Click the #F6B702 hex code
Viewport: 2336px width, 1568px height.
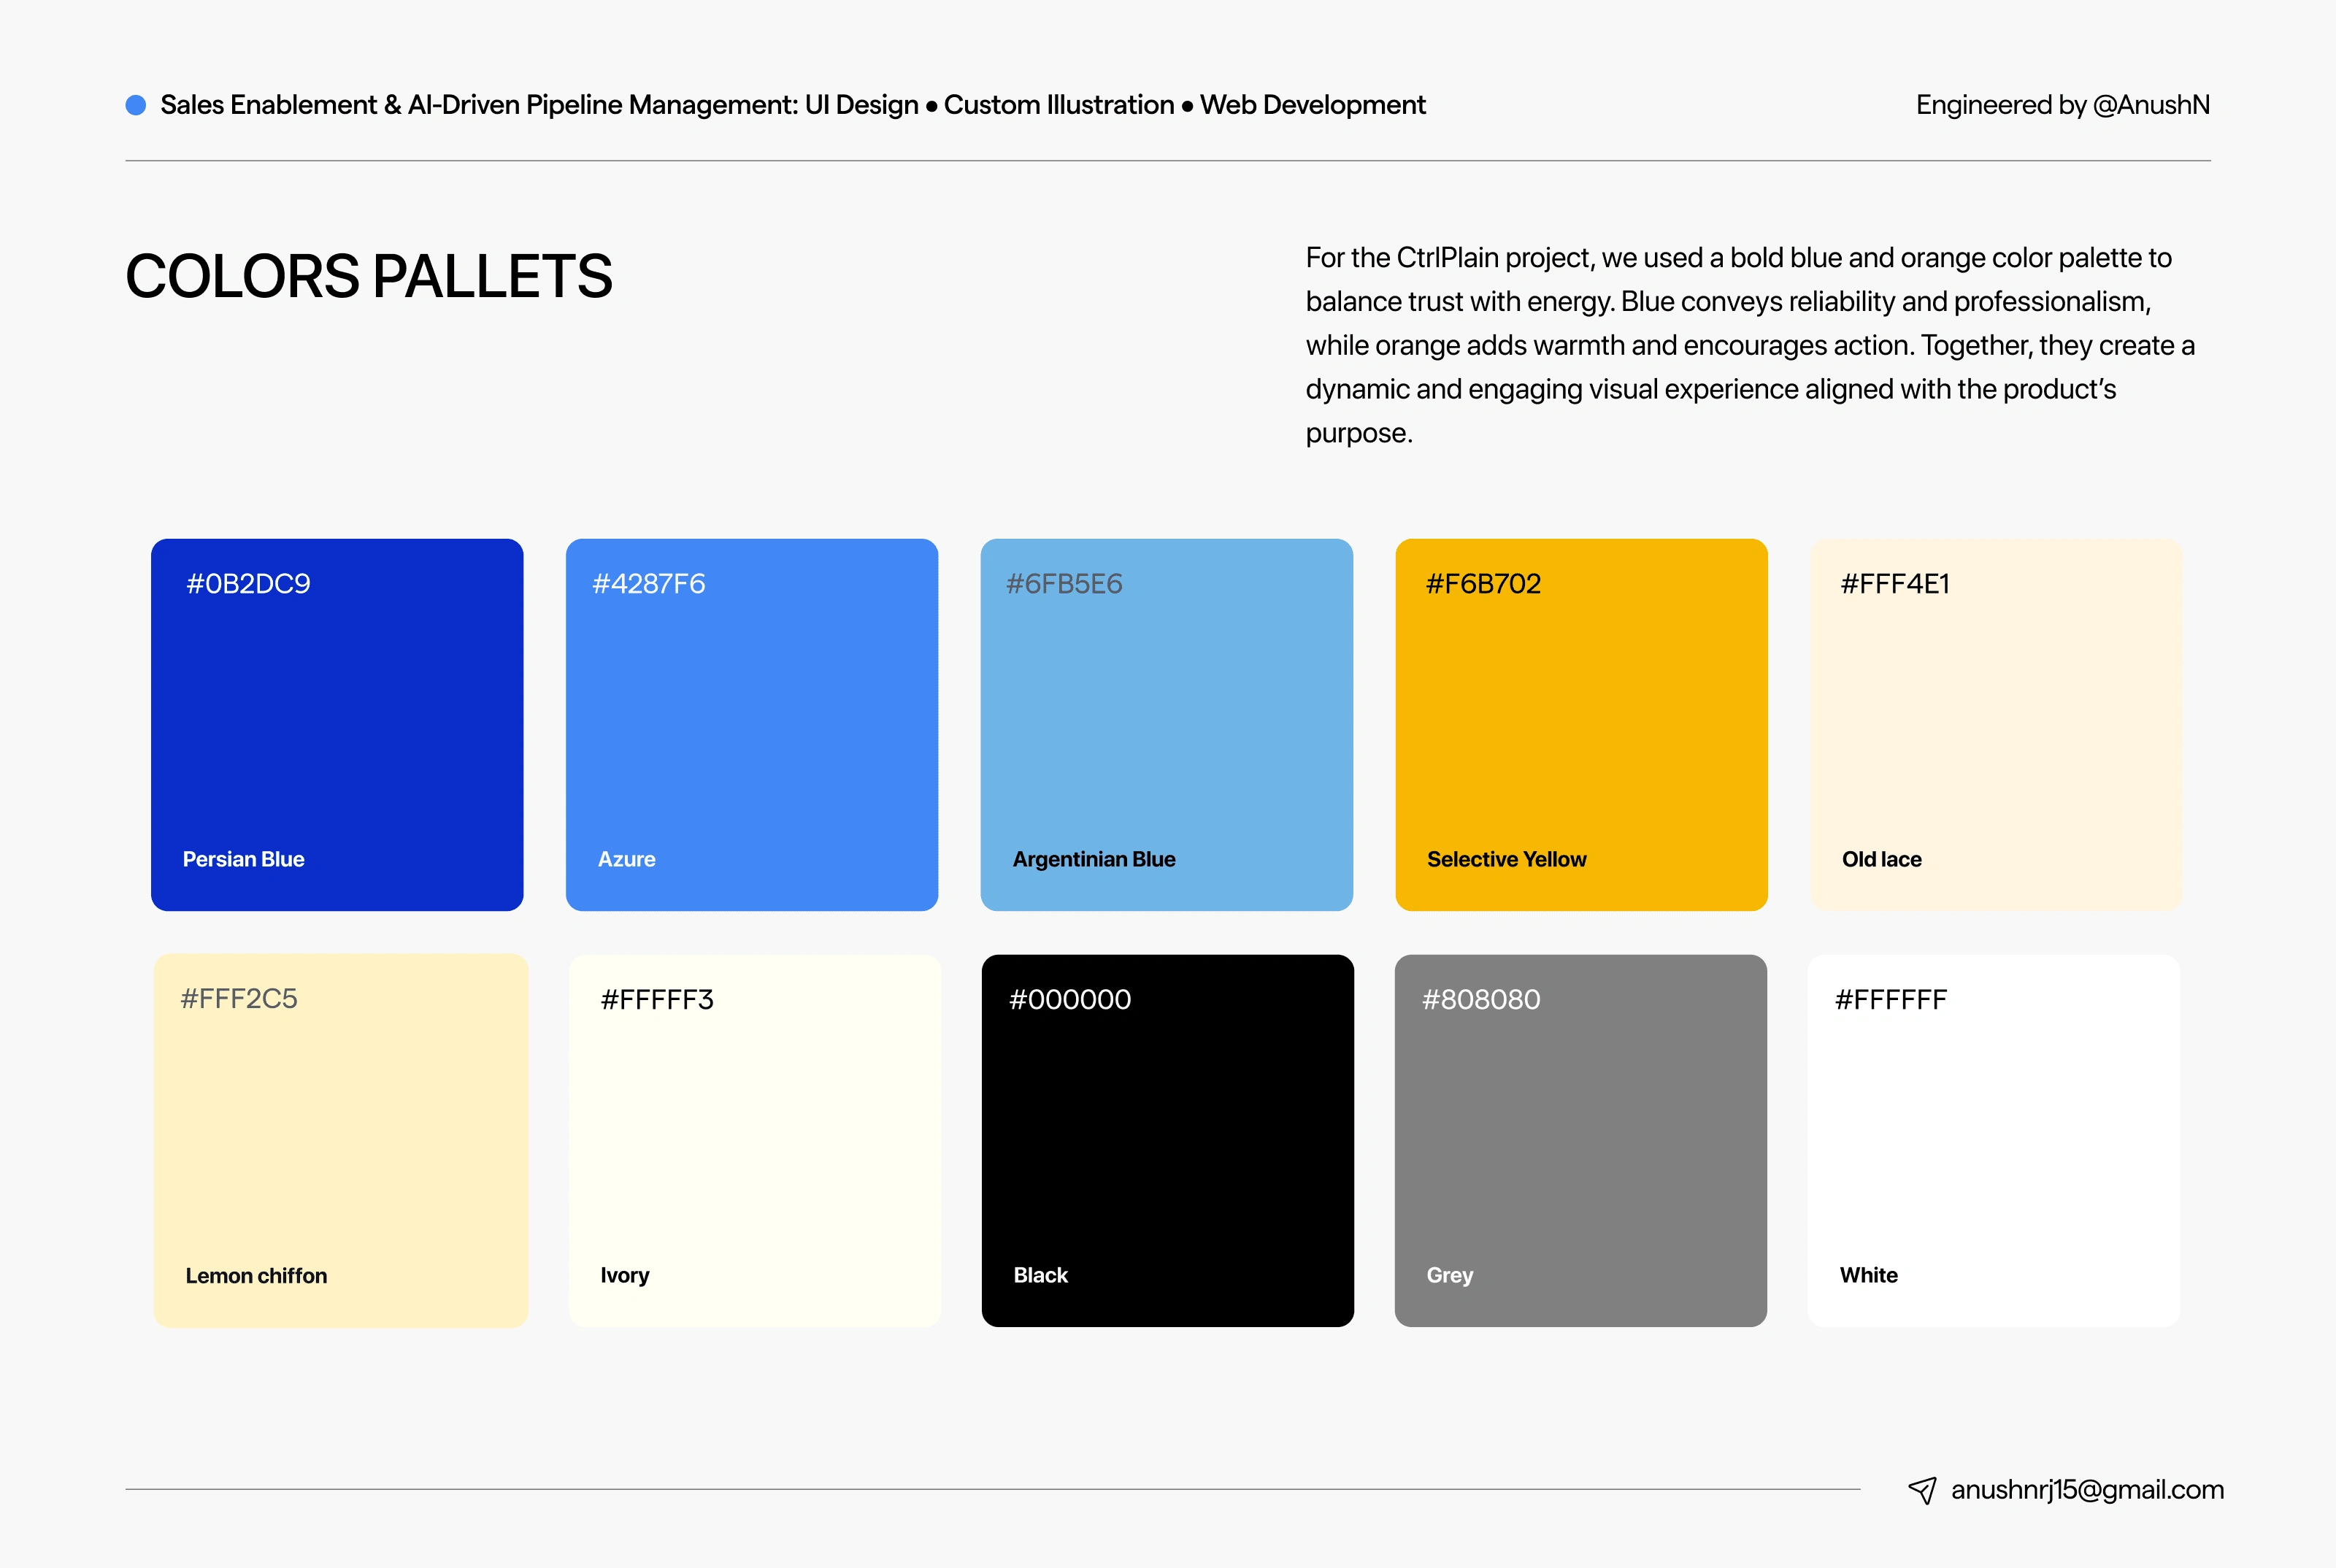pos(1483,584)
